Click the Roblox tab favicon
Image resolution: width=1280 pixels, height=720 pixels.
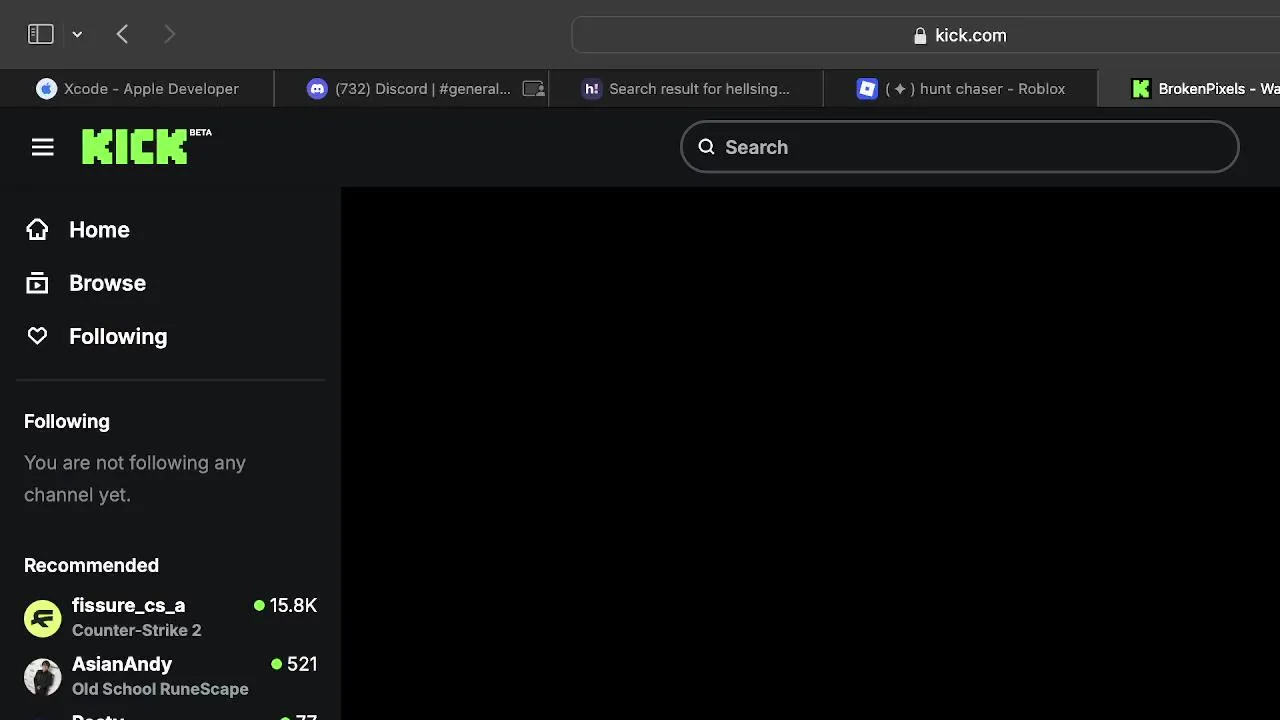(x=867, y=88)
